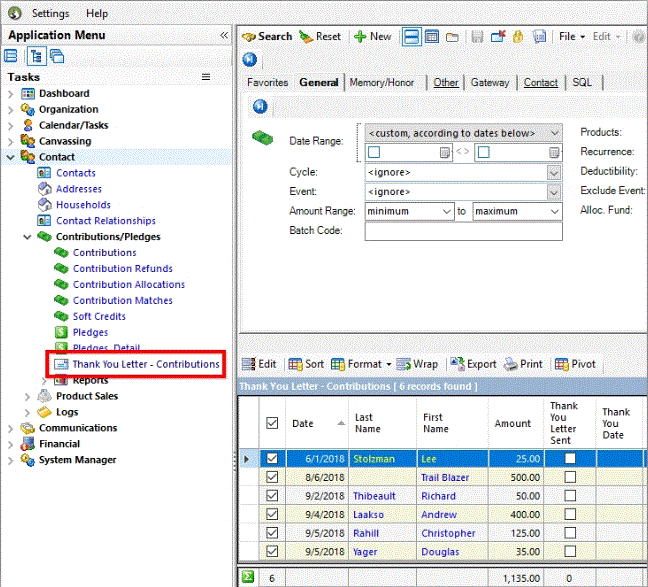Click the Search toolbar button
The width and height of the screenshot is (648, 587).
(x=267, y=37)
